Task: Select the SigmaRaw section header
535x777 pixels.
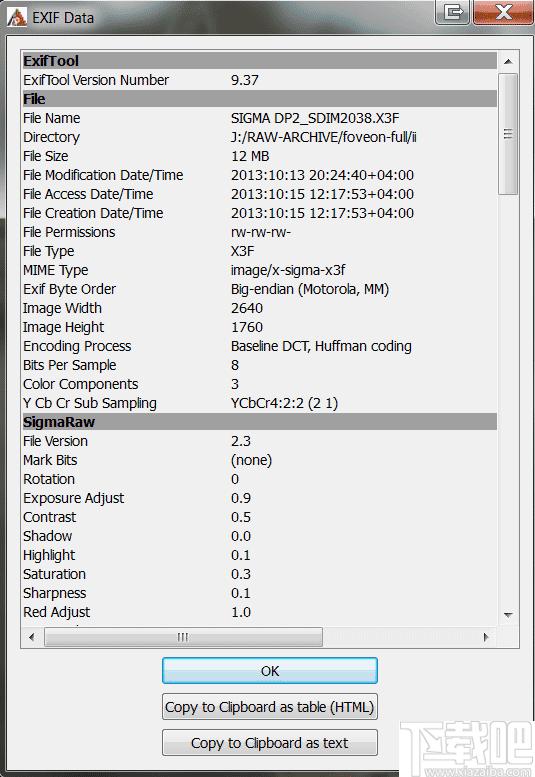Action: (260, 422)
